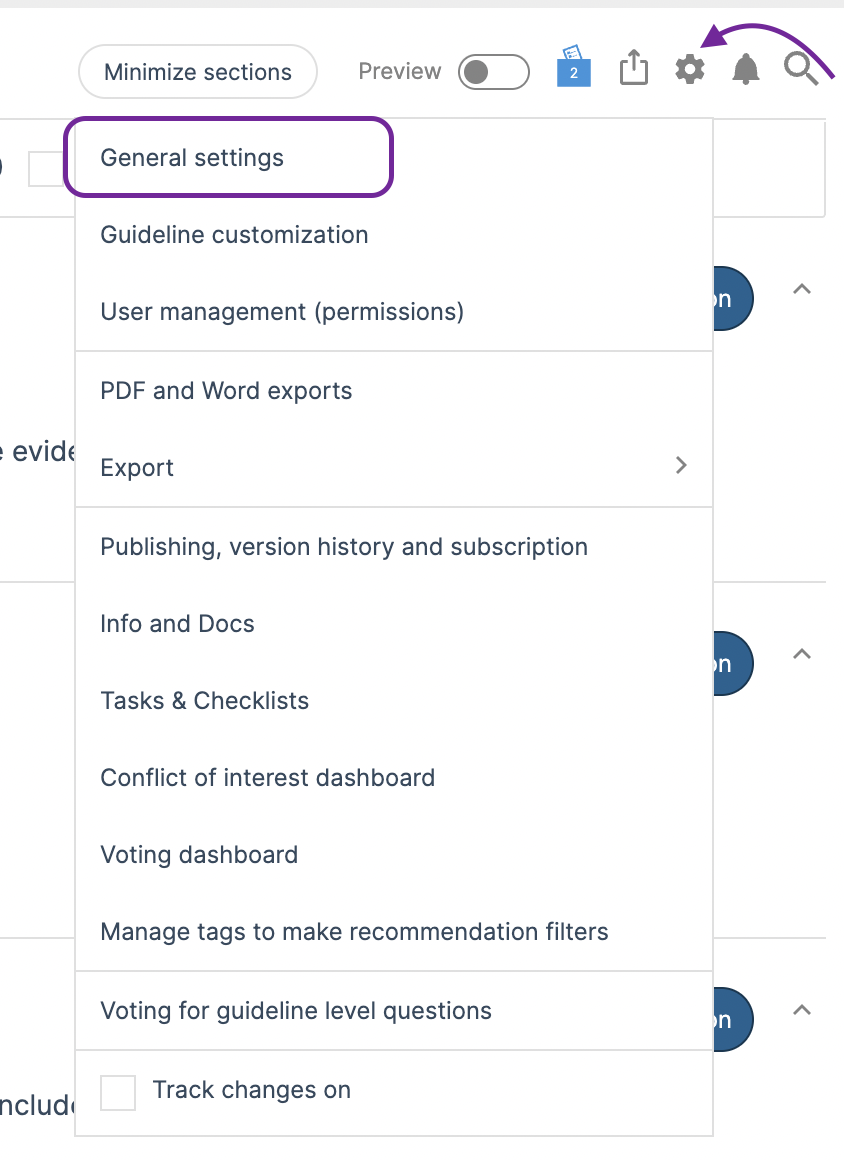Go to Conflict of interest dashboard
The image size is (844, 1160).
pos(267,778)
